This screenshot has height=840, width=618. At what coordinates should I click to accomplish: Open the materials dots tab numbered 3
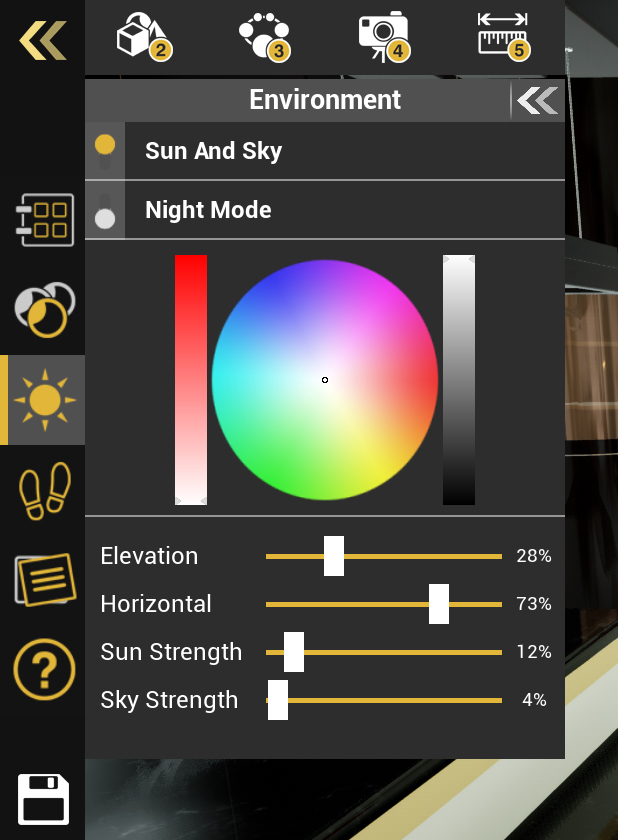(x=265, y=36)
